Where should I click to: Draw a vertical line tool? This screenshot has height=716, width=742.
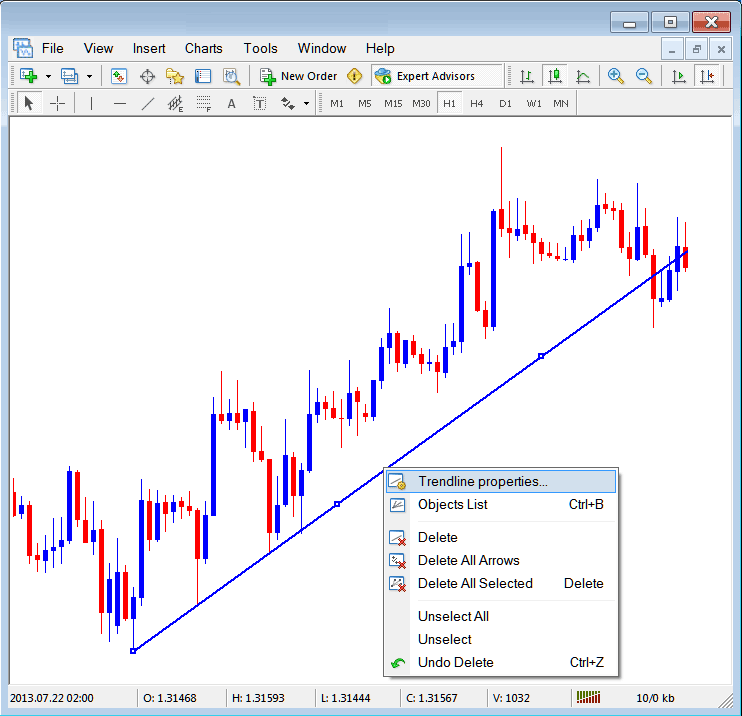(x=91, y=103)
